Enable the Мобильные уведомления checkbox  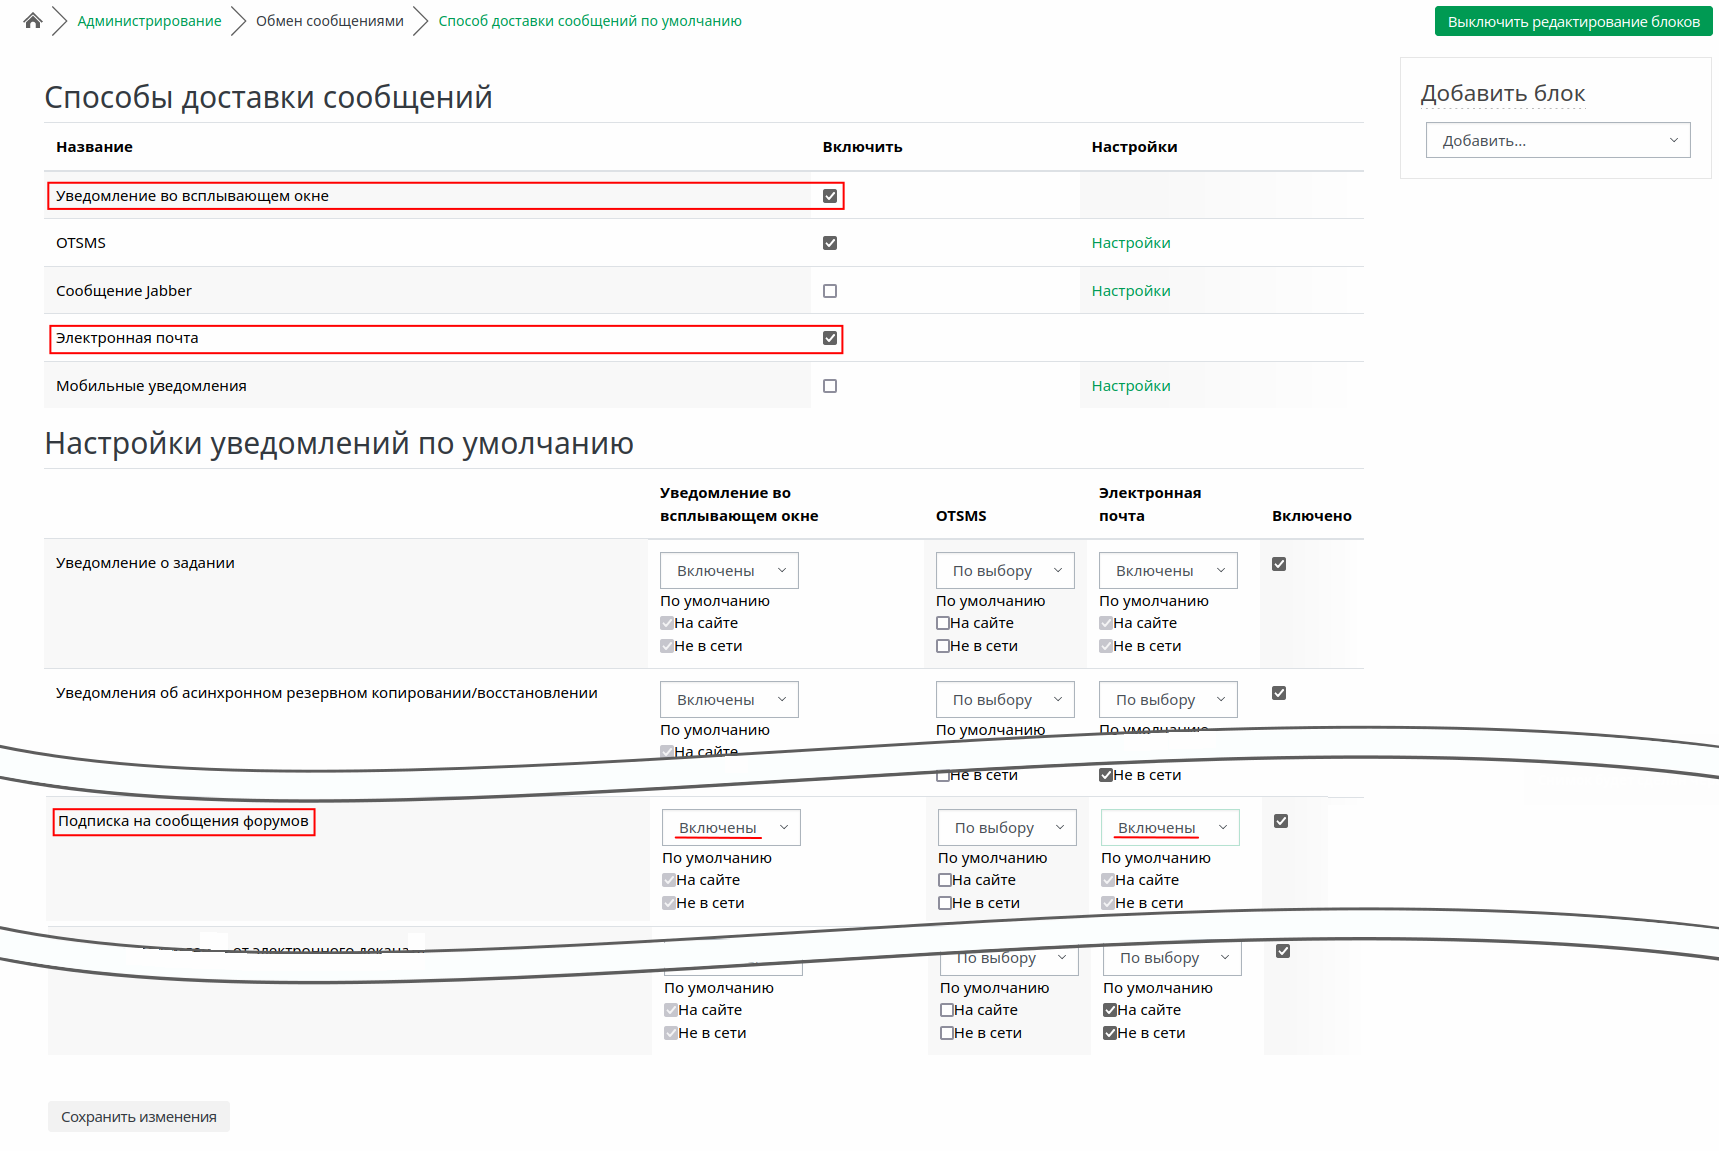tap(830, 386)
